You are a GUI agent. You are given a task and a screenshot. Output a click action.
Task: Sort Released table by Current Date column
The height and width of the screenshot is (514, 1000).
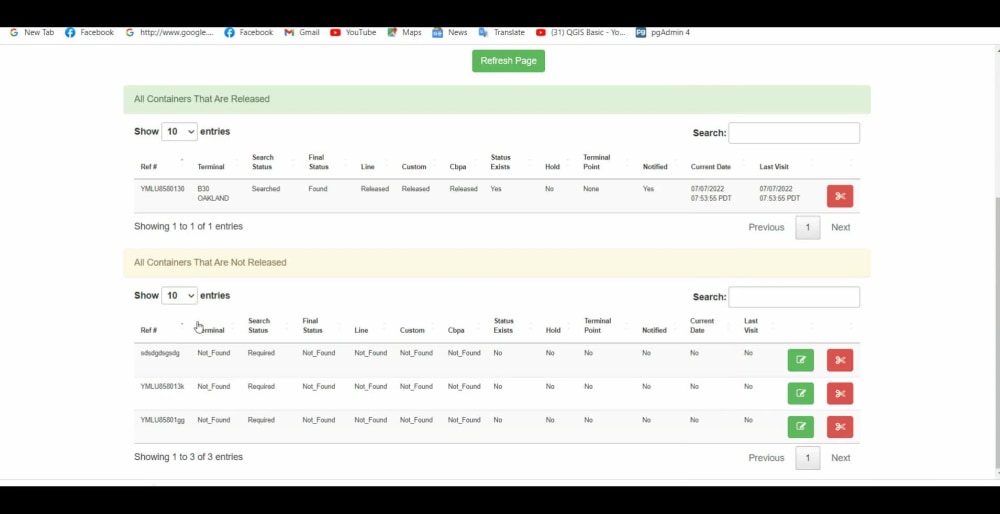[x=710, y=167]
